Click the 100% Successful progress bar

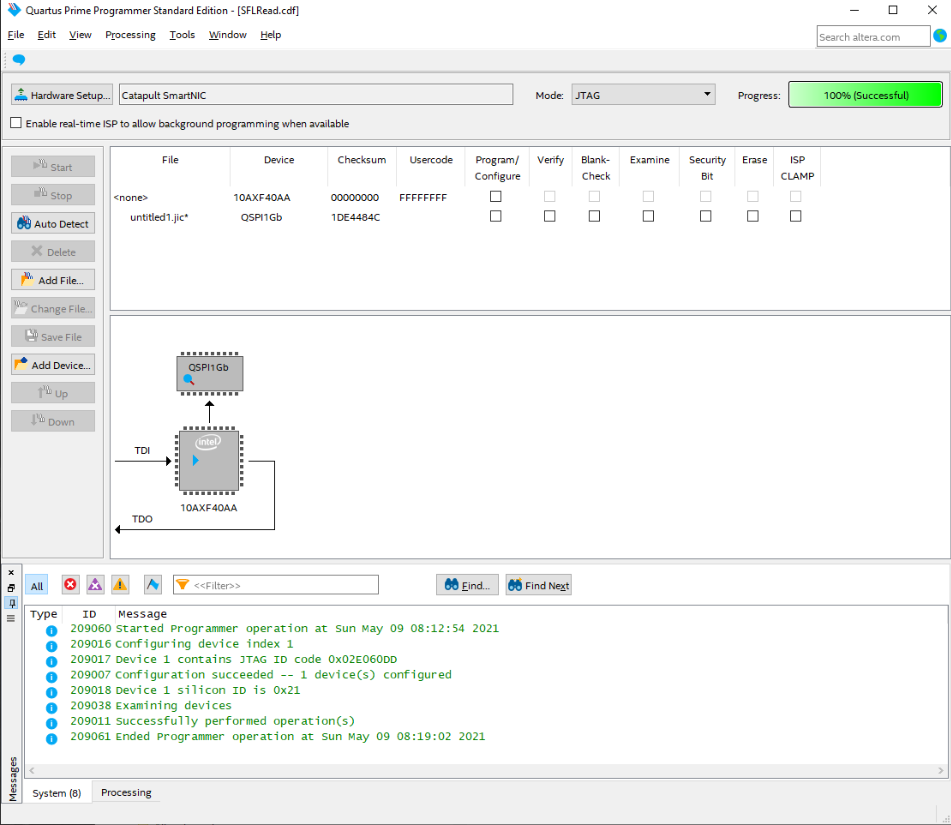(x=865, y=95)
